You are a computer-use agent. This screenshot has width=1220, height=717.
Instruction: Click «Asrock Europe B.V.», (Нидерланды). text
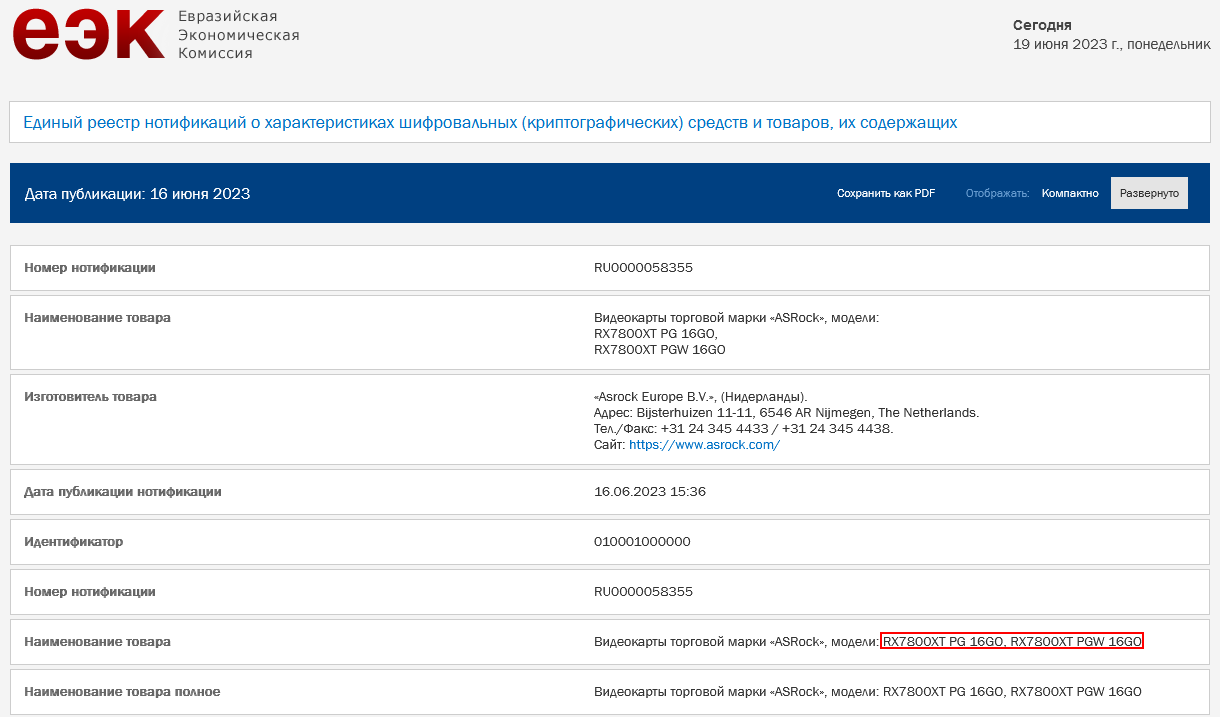tap(700, 397)
